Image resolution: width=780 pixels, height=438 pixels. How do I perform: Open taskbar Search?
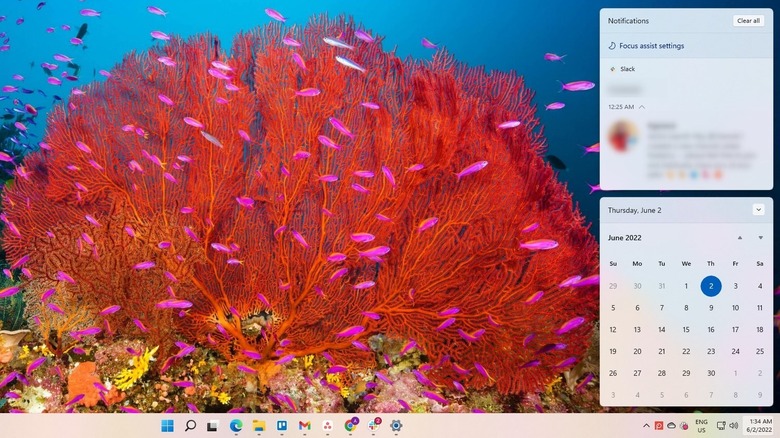(189, 426)
